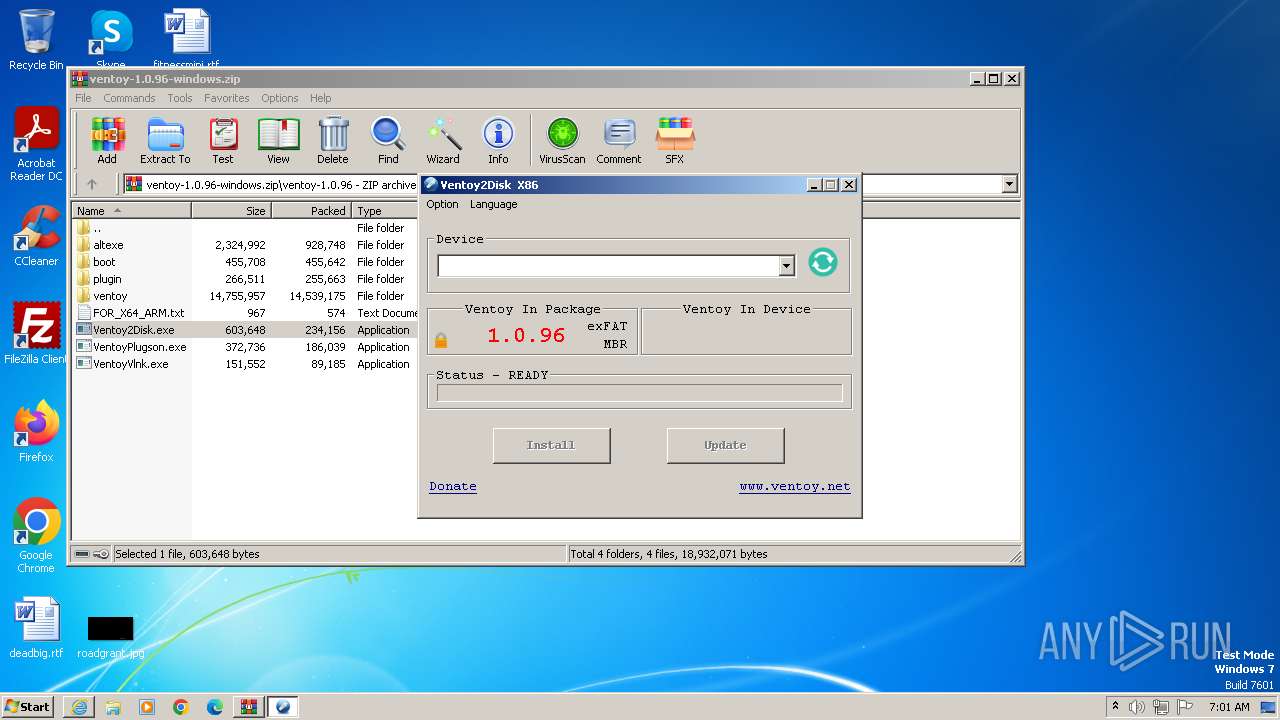Sort files by the Name column
The width and height of the screenshot is (1280, 720).
[x=131, y=211]
